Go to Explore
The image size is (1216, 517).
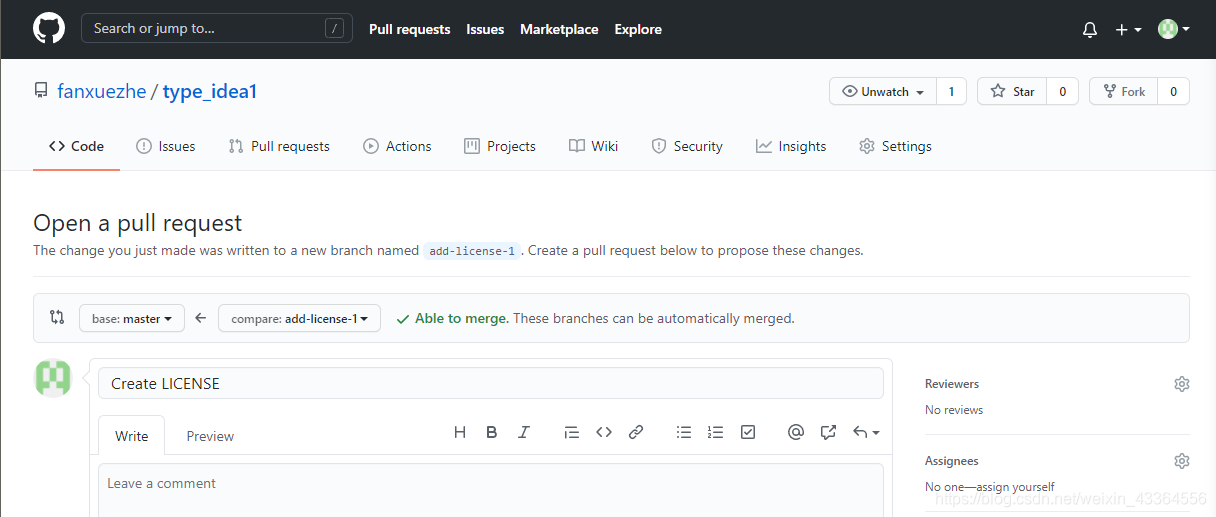coord(638,29)
